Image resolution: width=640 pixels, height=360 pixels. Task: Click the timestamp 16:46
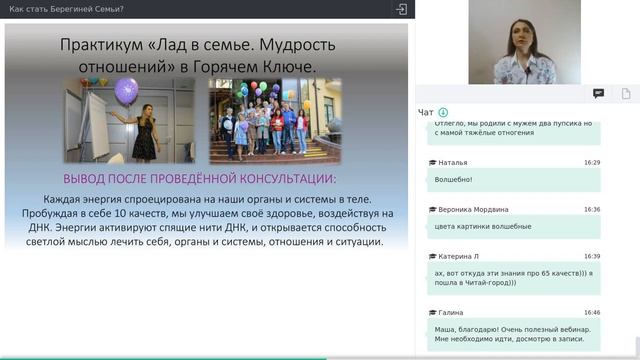click(592, 313)
